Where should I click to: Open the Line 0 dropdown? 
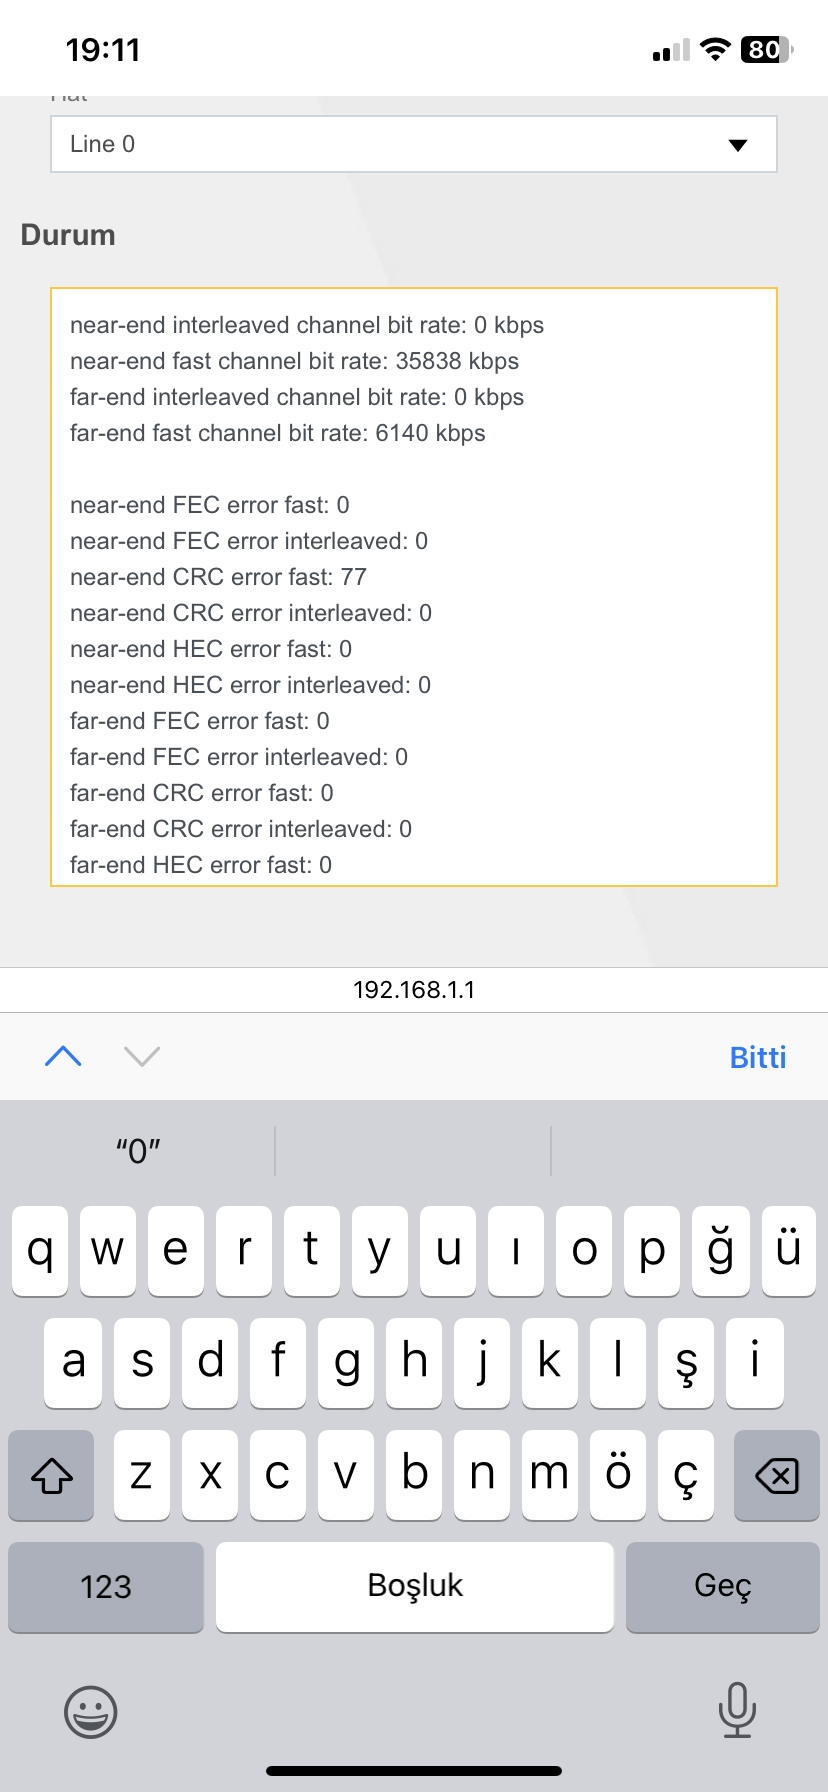400,144
